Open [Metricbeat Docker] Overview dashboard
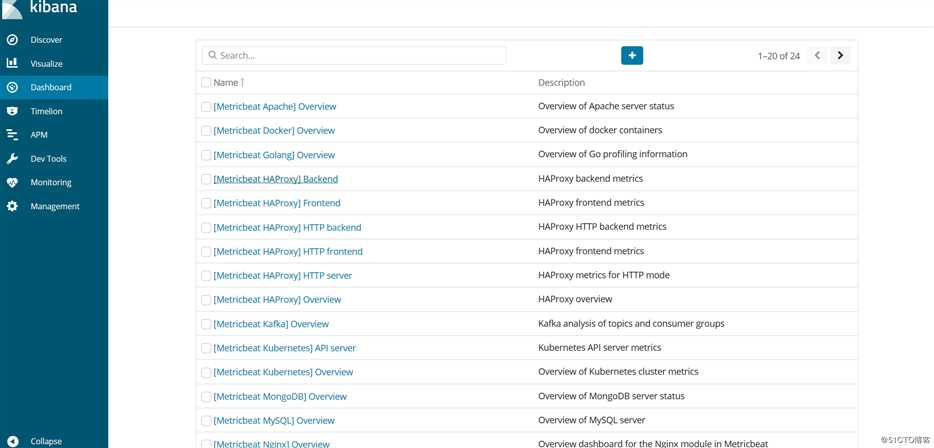The width and height of the screenshot is (934, 448). coord(274,130)
